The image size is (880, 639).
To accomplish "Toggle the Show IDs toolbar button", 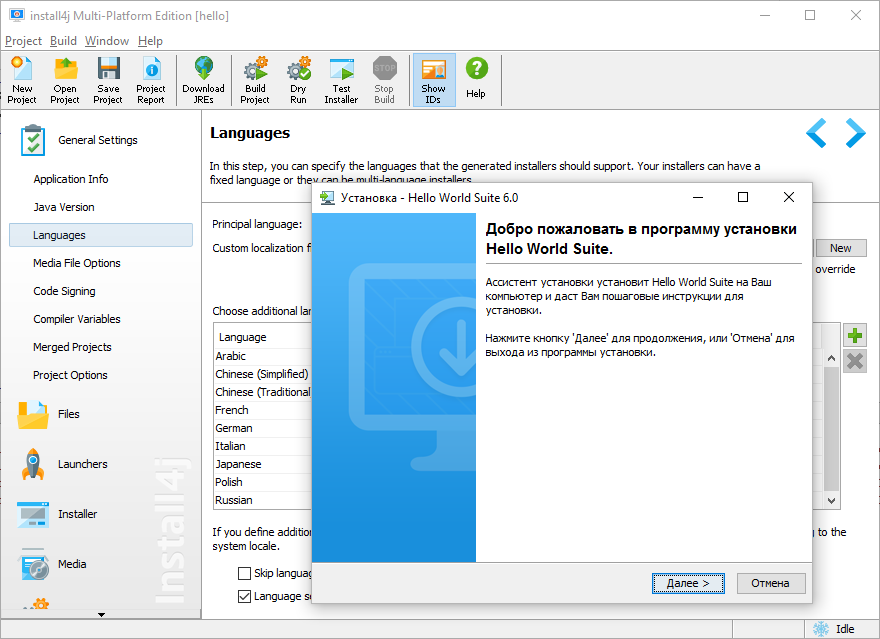I will point(433,80).
